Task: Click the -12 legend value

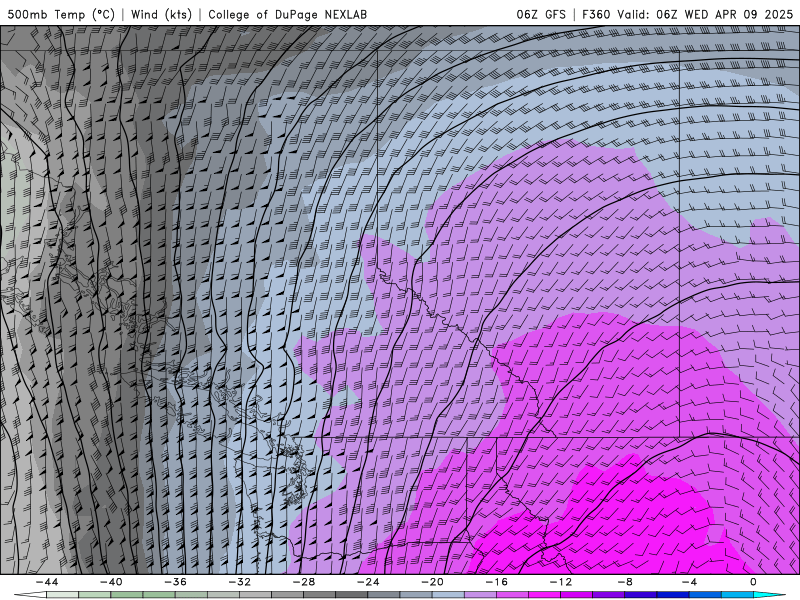Action: [x=561, y=582]
